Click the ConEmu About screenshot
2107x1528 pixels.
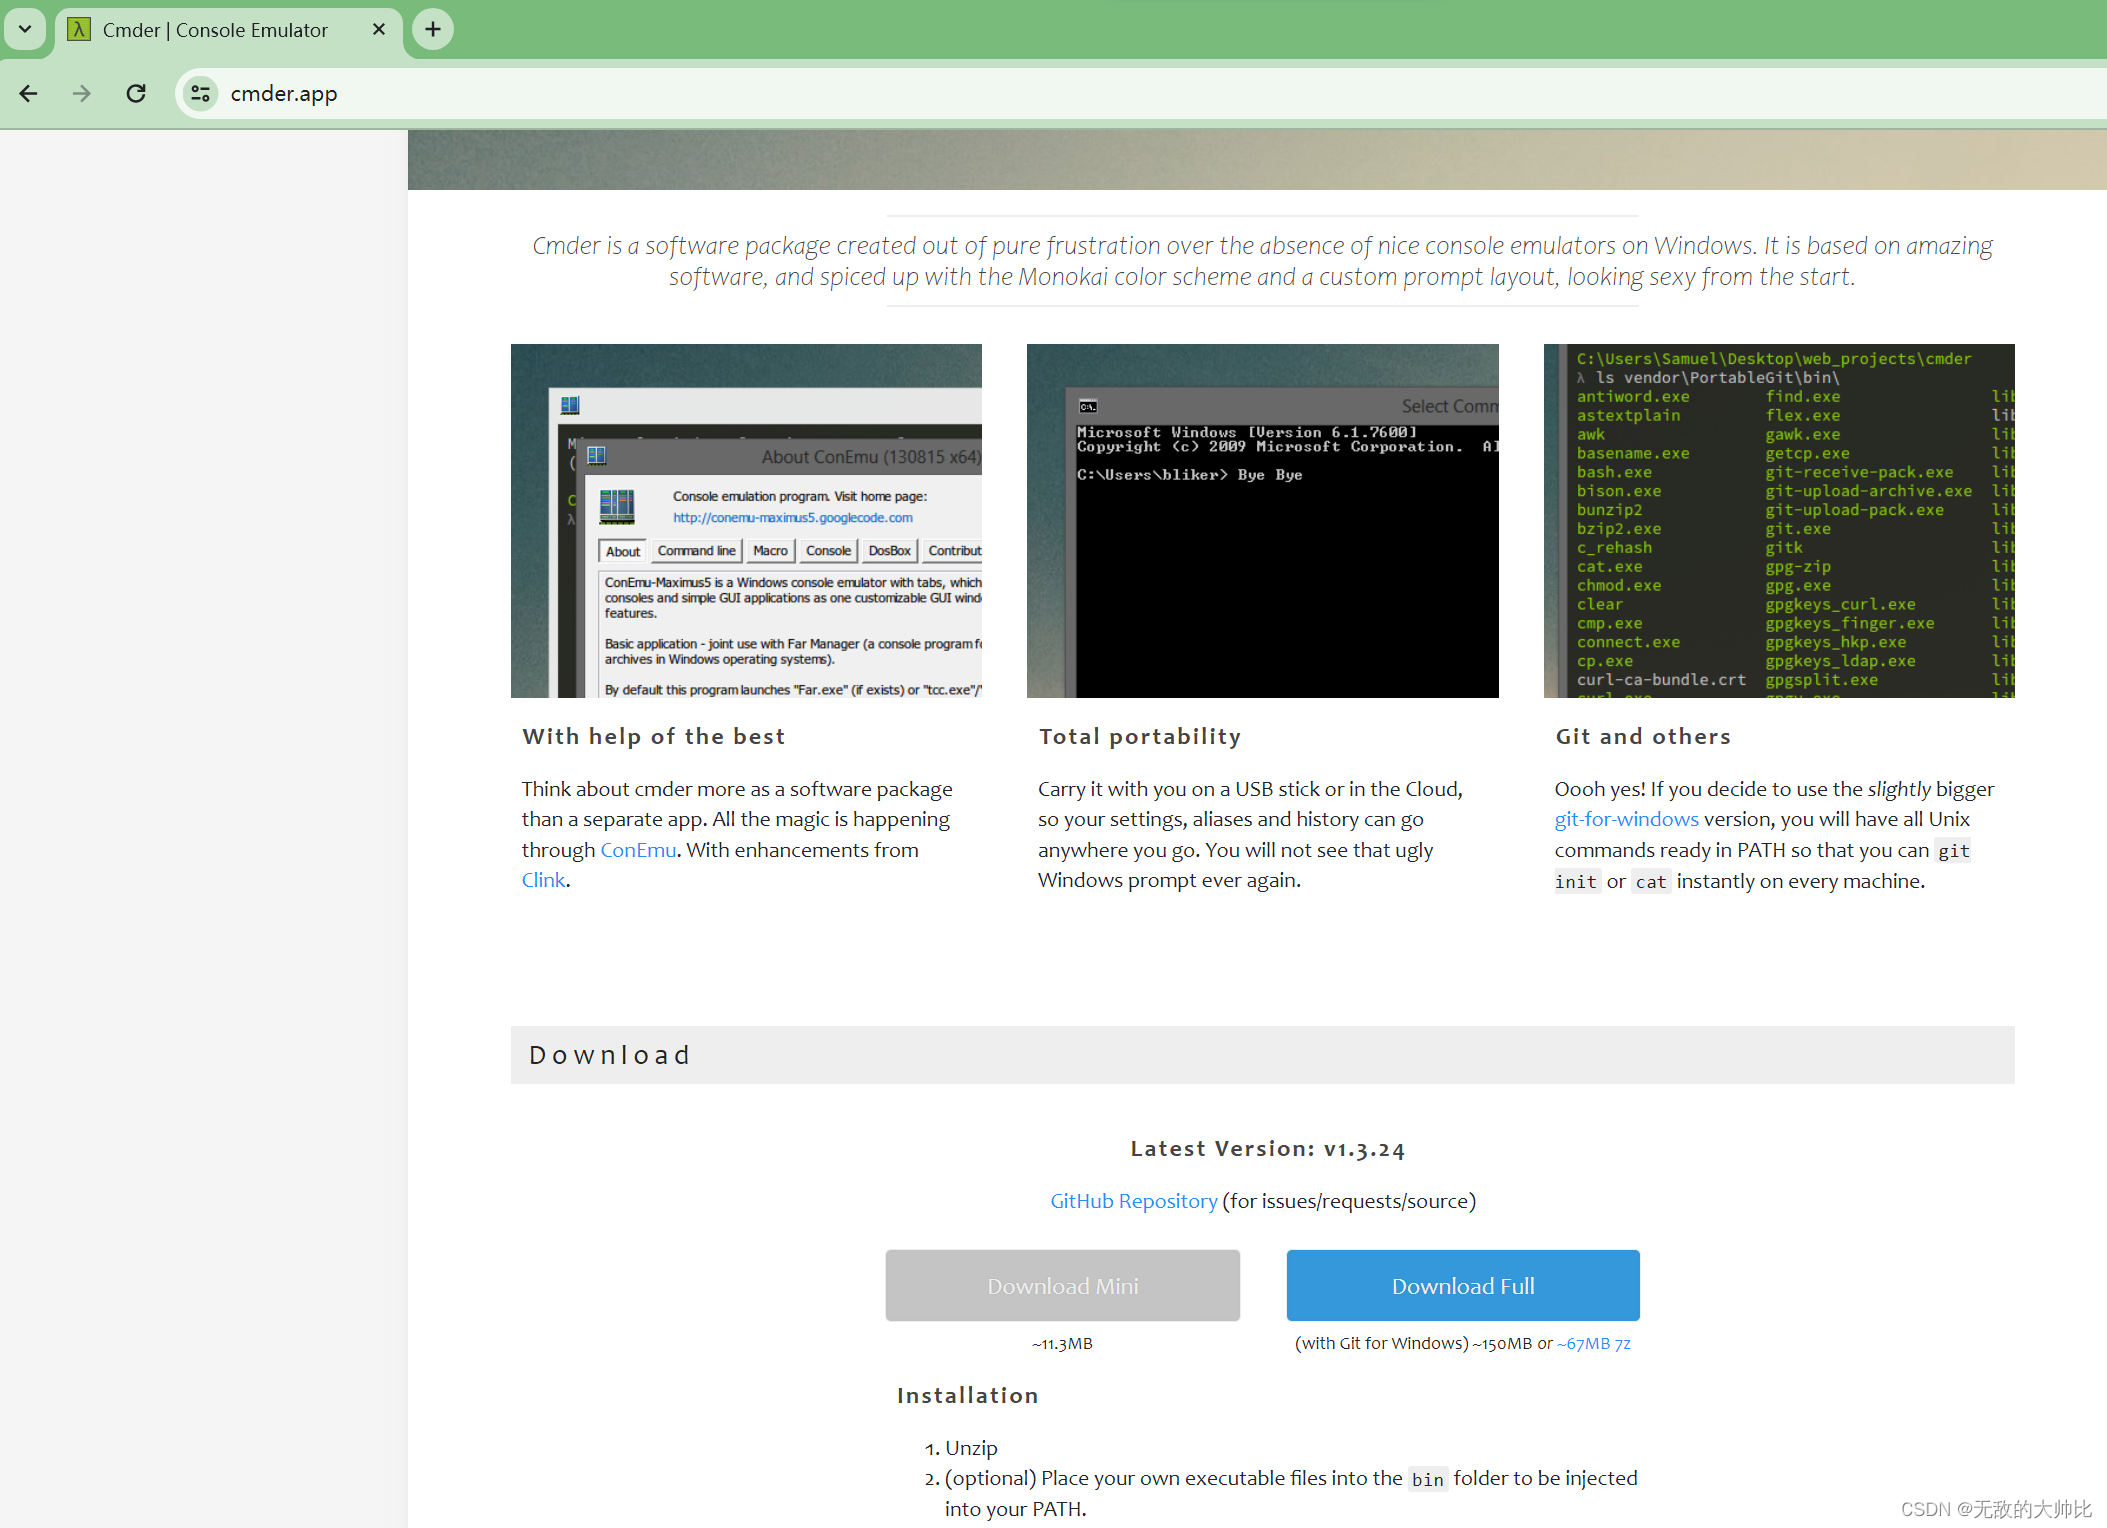coord(746,520)
